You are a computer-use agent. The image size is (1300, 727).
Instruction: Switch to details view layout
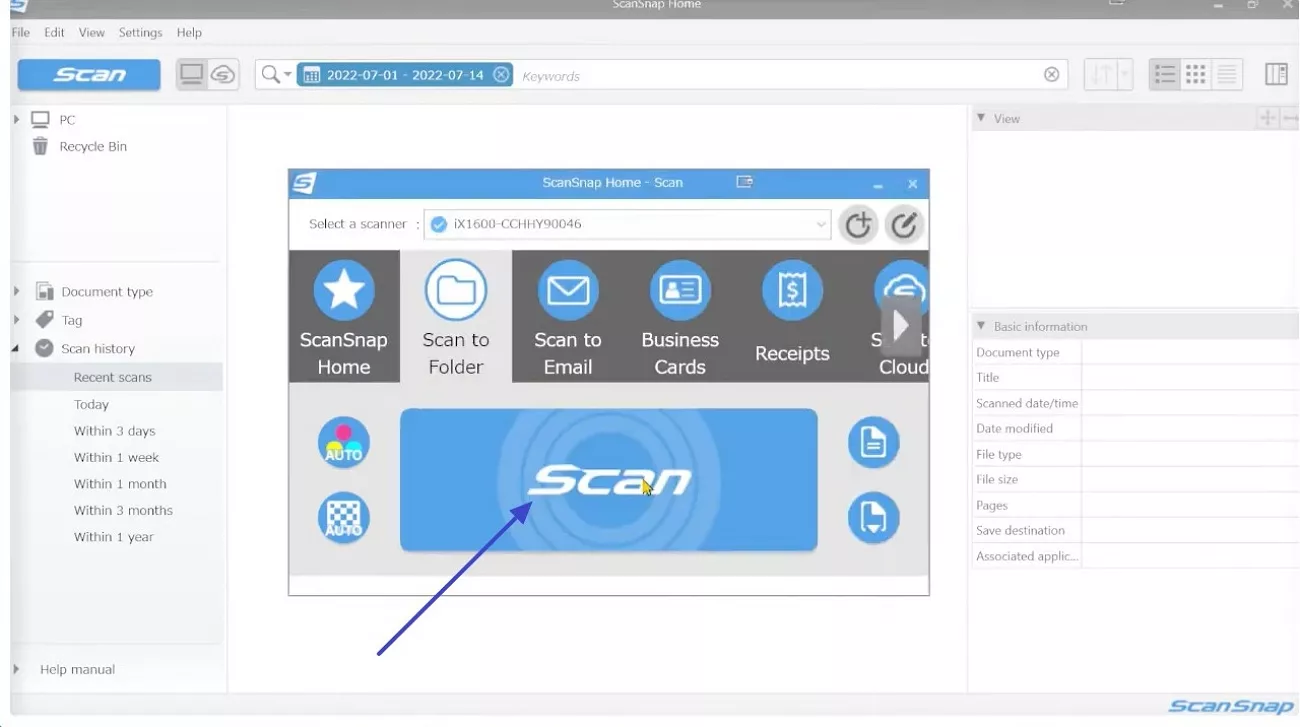1228,74
